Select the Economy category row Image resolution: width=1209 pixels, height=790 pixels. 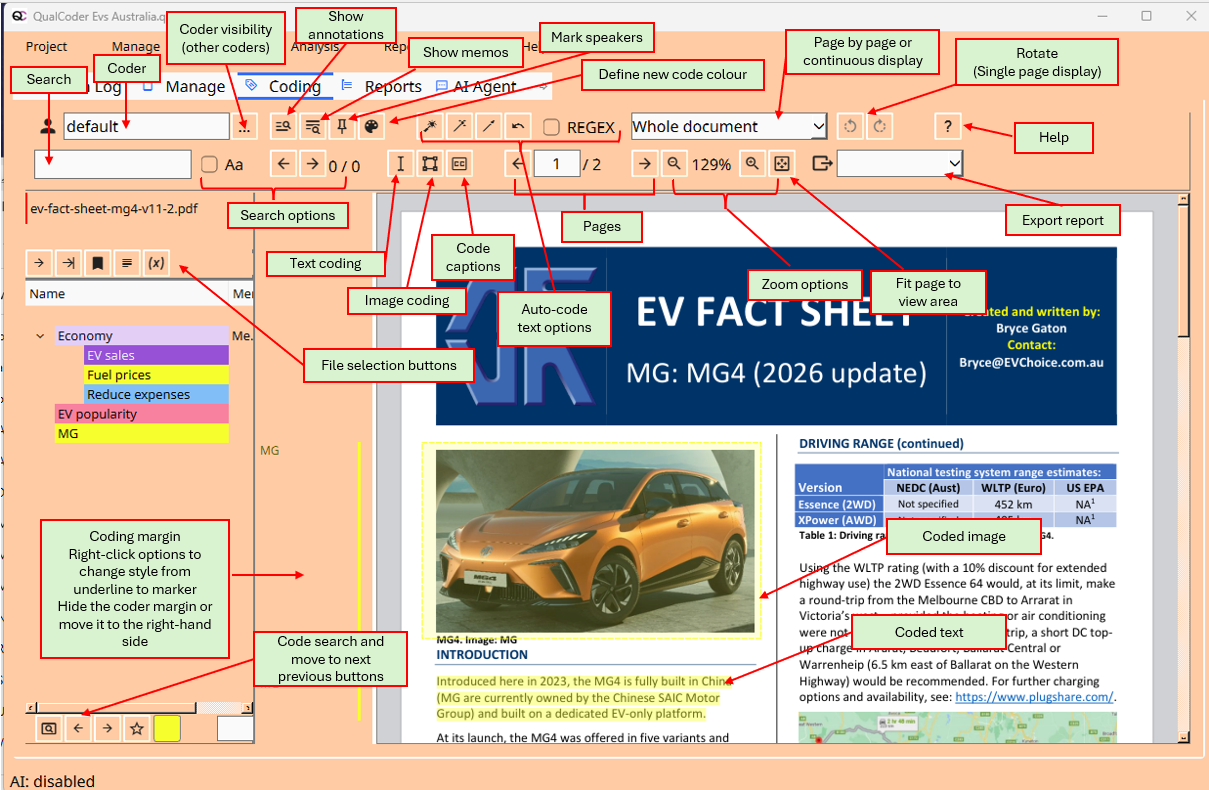[142, 336]
